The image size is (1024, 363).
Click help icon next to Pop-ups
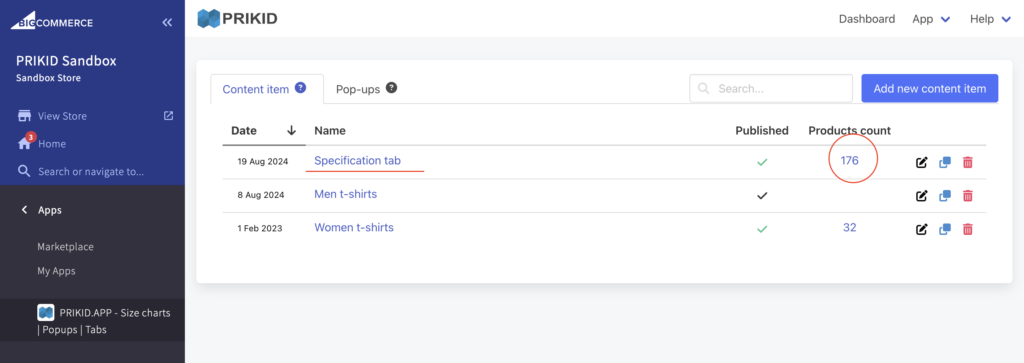[x=391, y=87]
